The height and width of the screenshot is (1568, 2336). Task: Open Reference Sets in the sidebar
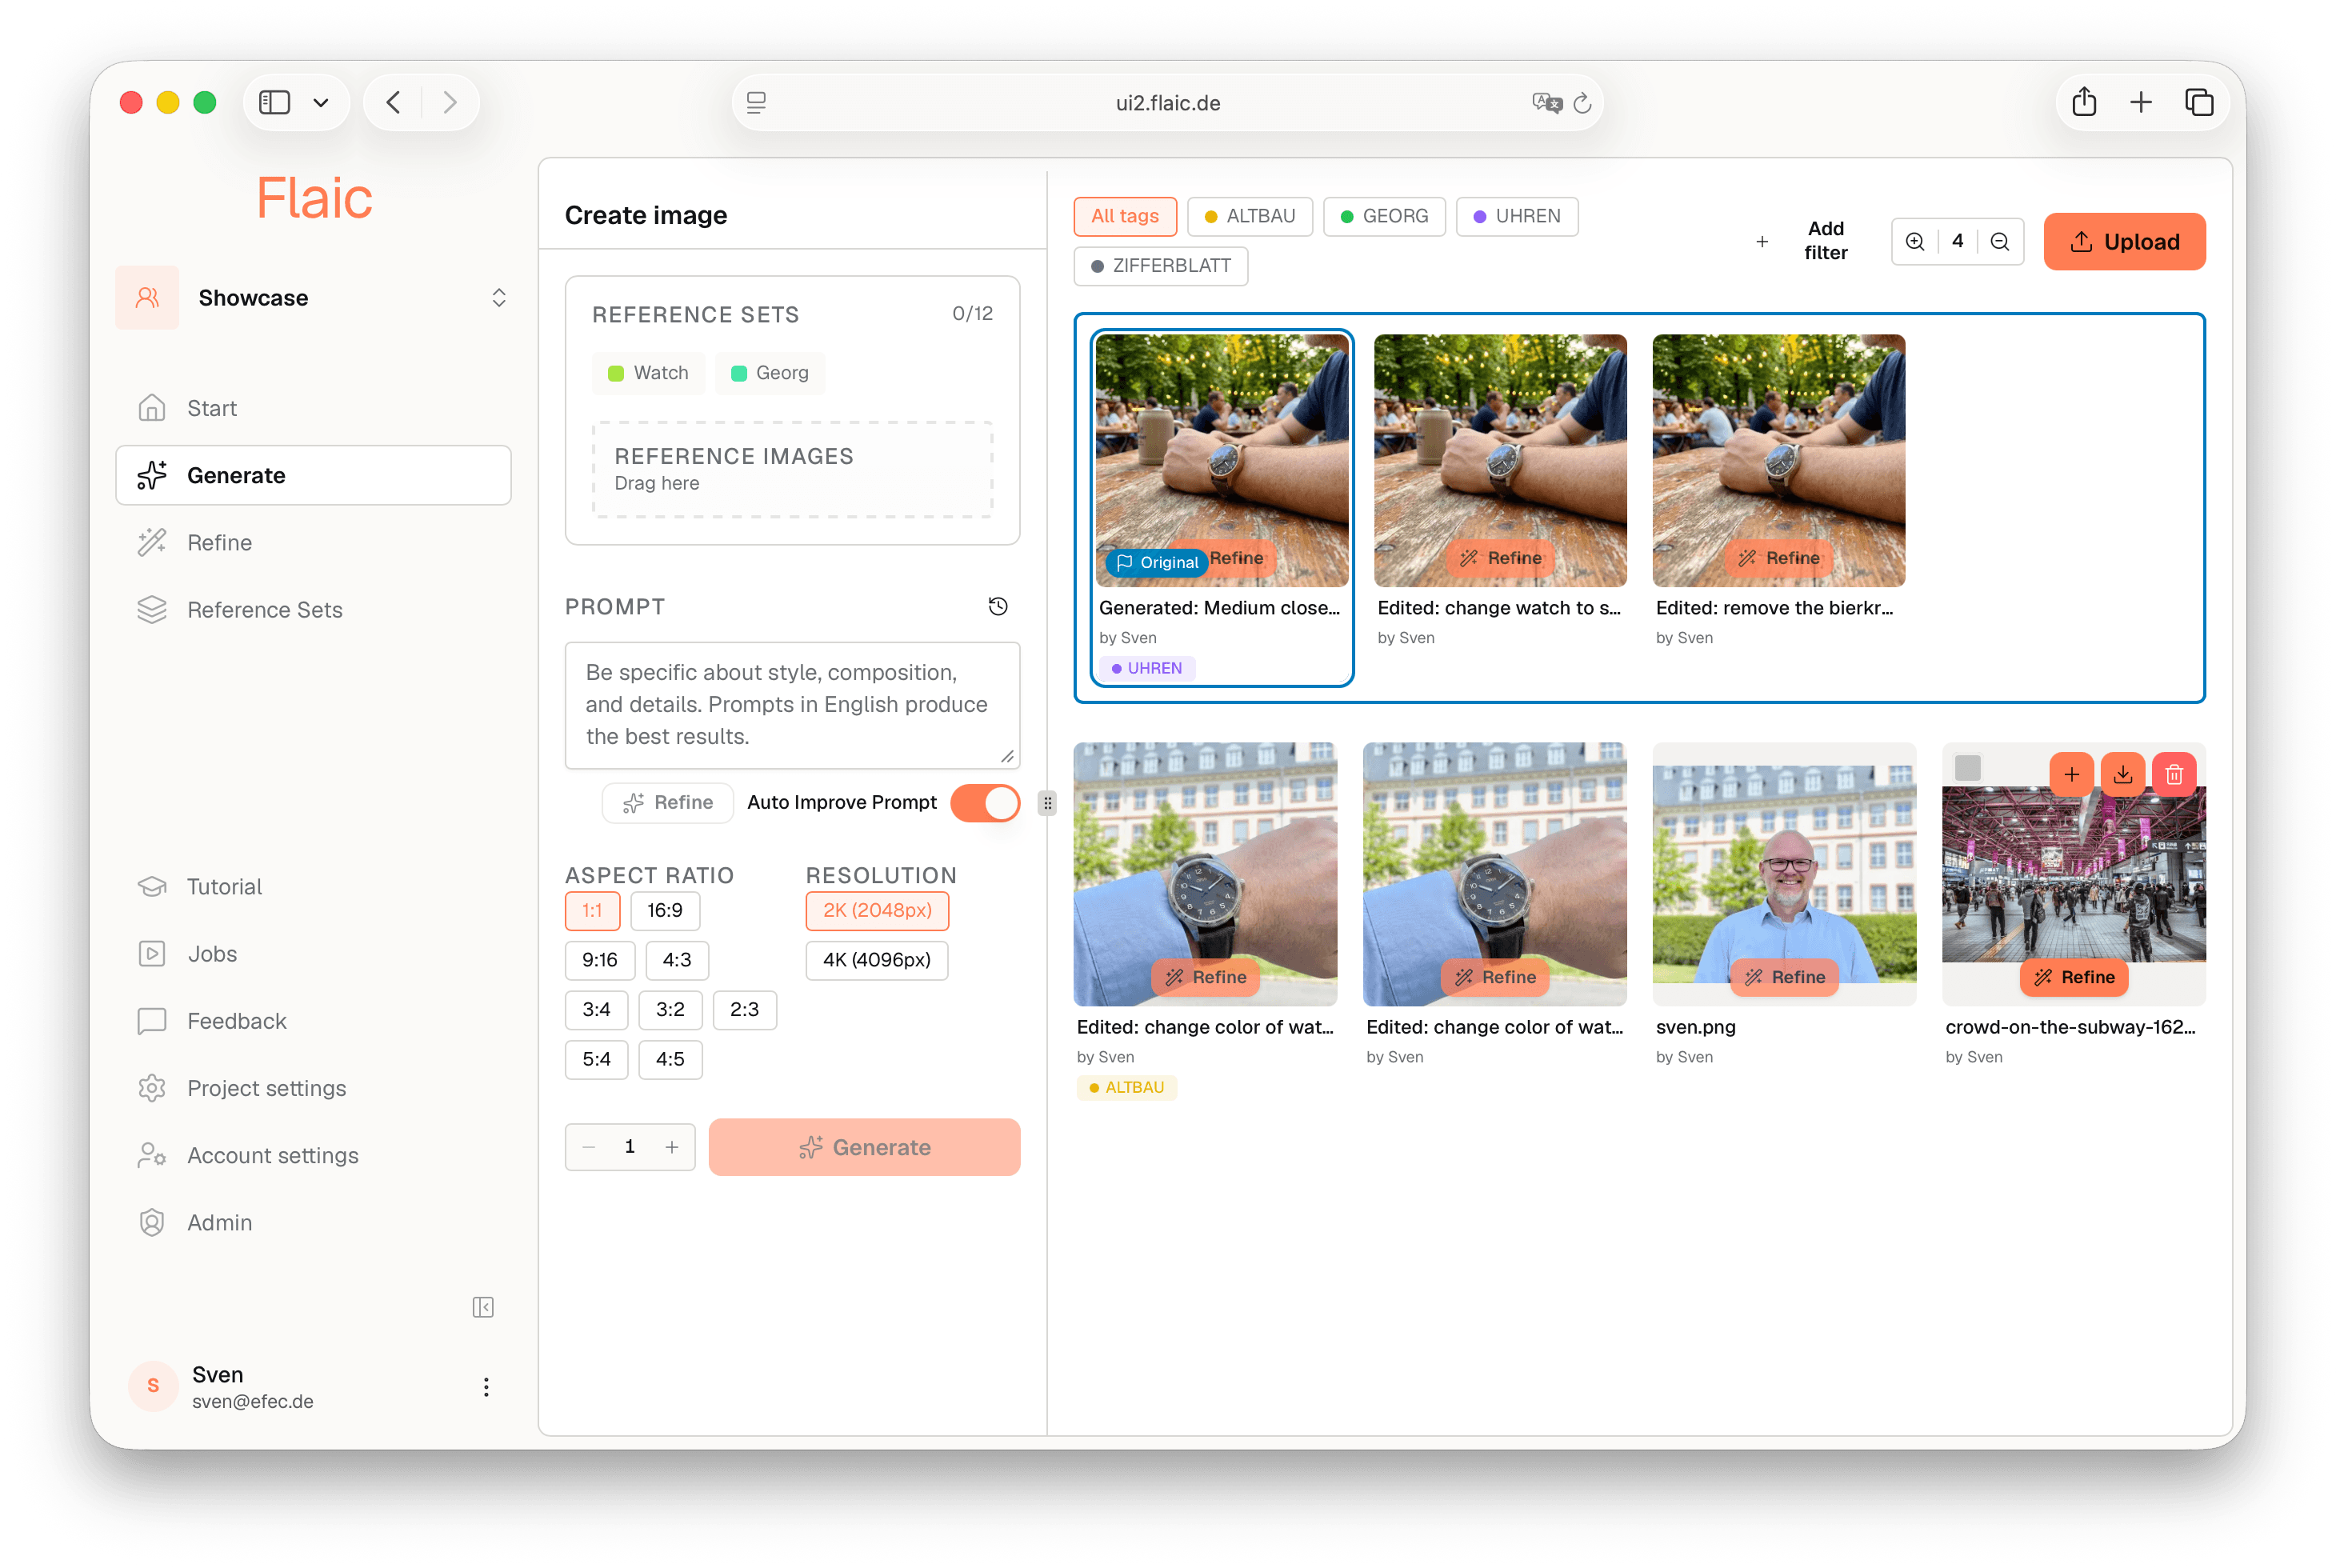pos(314,610)
